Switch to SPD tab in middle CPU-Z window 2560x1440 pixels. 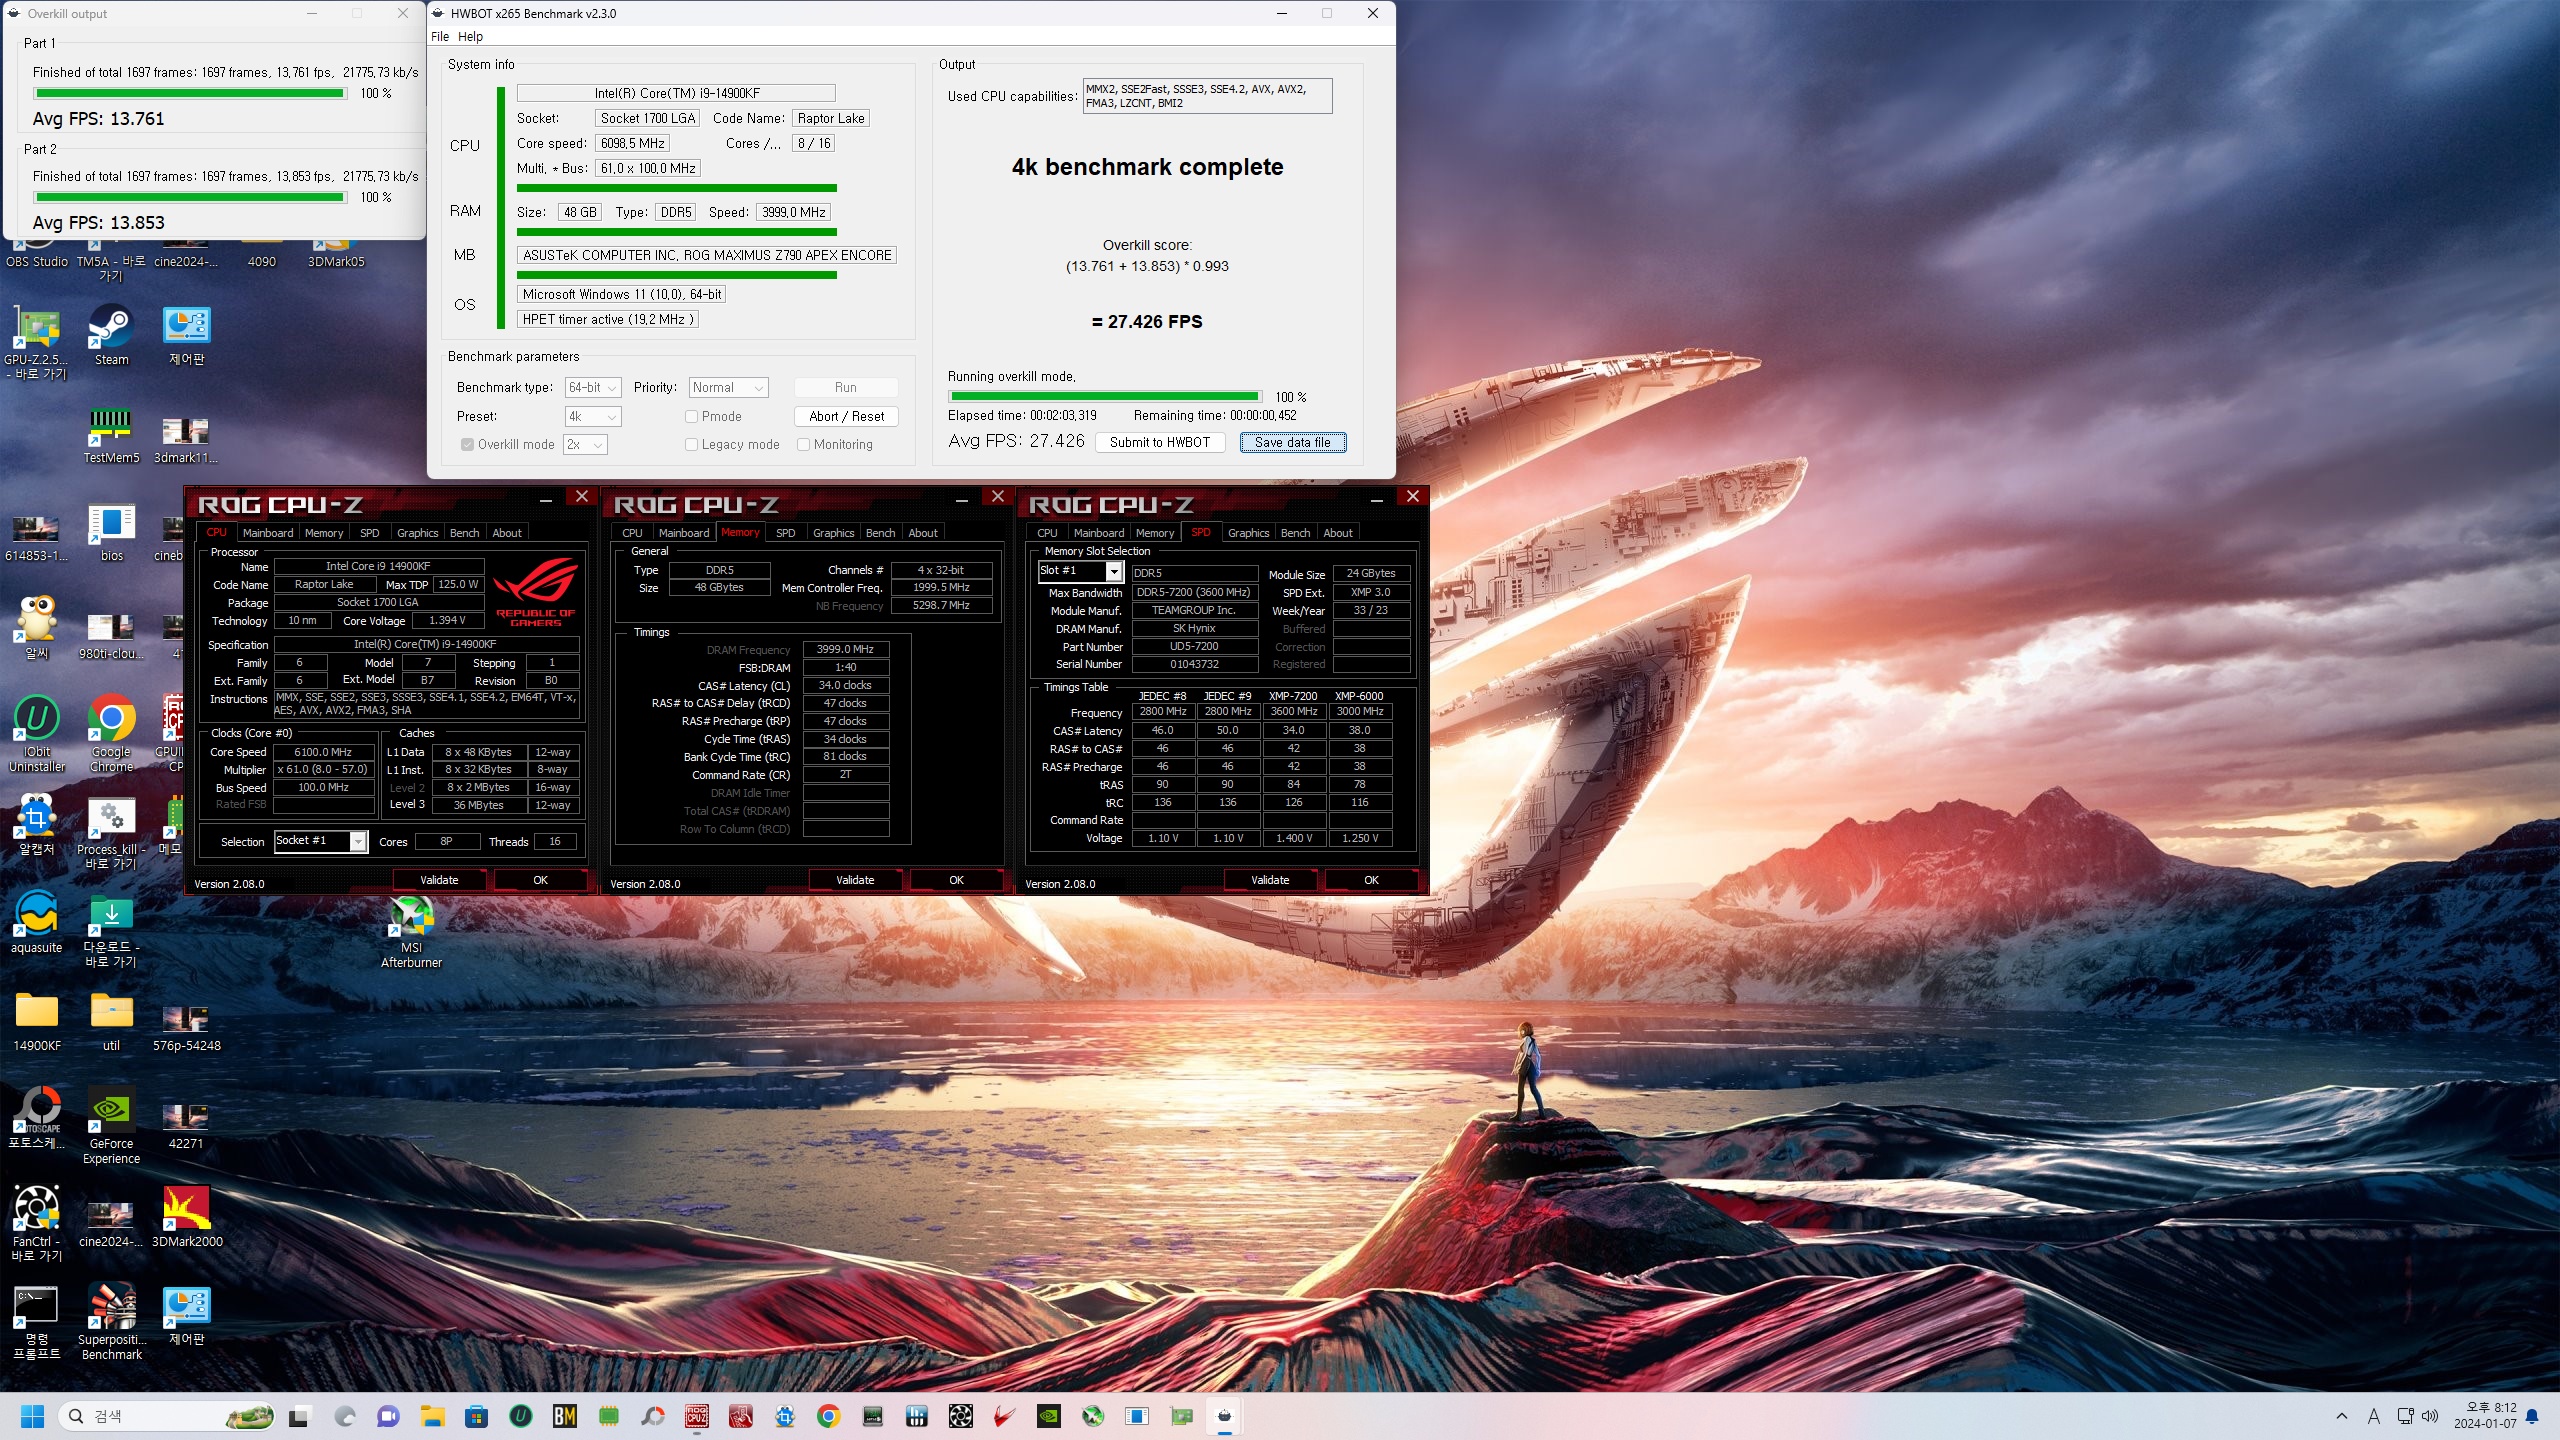point(786,533)
